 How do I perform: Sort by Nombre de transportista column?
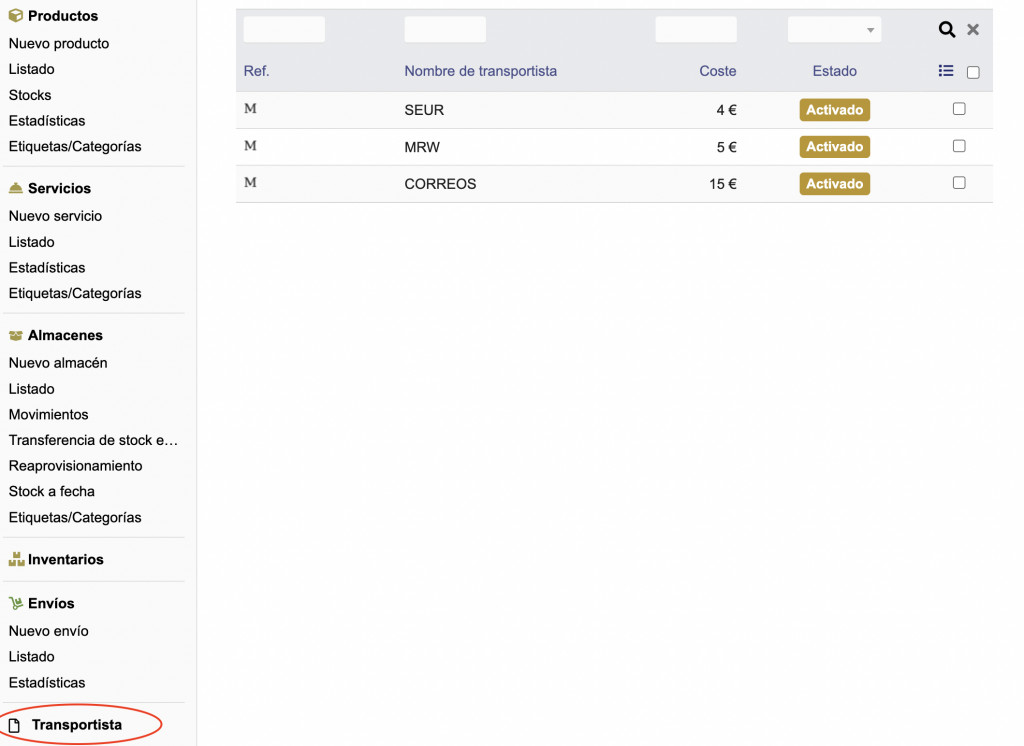[480, 71]
